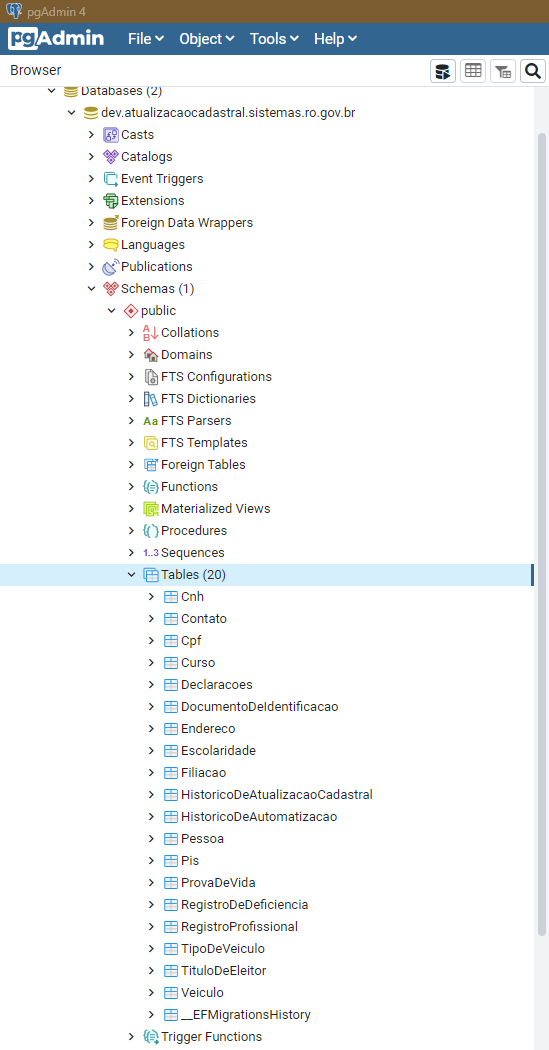The width and height of the screenshot is (549, 1050).
Task: Select the Endereco table
Action: click(x=208, y=729)
